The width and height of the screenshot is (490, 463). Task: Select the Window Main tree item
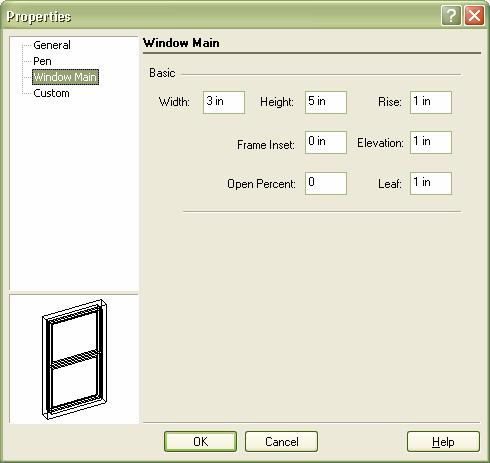pyautogui.click(x=65, y=77)
